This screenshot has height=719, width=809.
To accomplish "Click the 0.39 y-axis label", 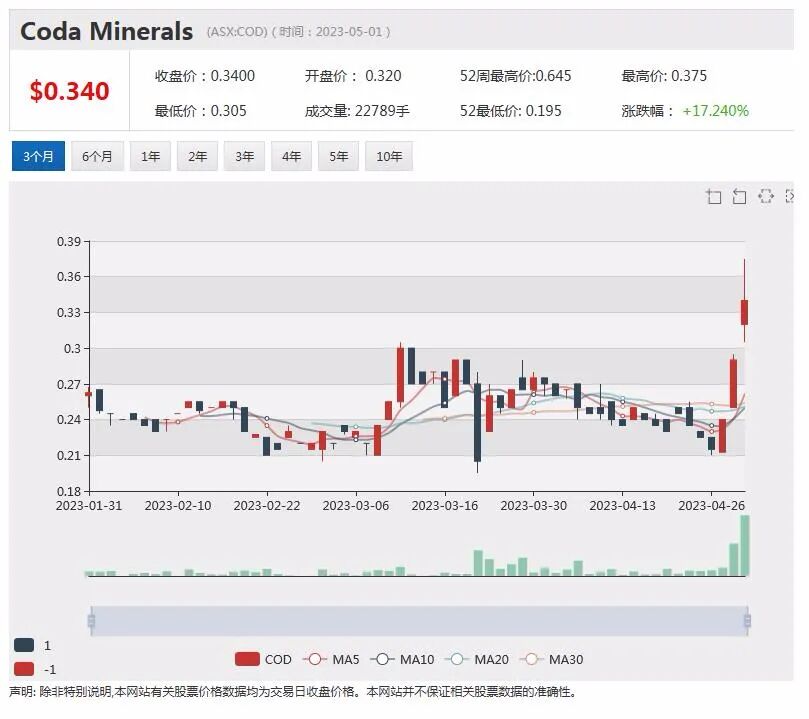I will pos(69,241).
